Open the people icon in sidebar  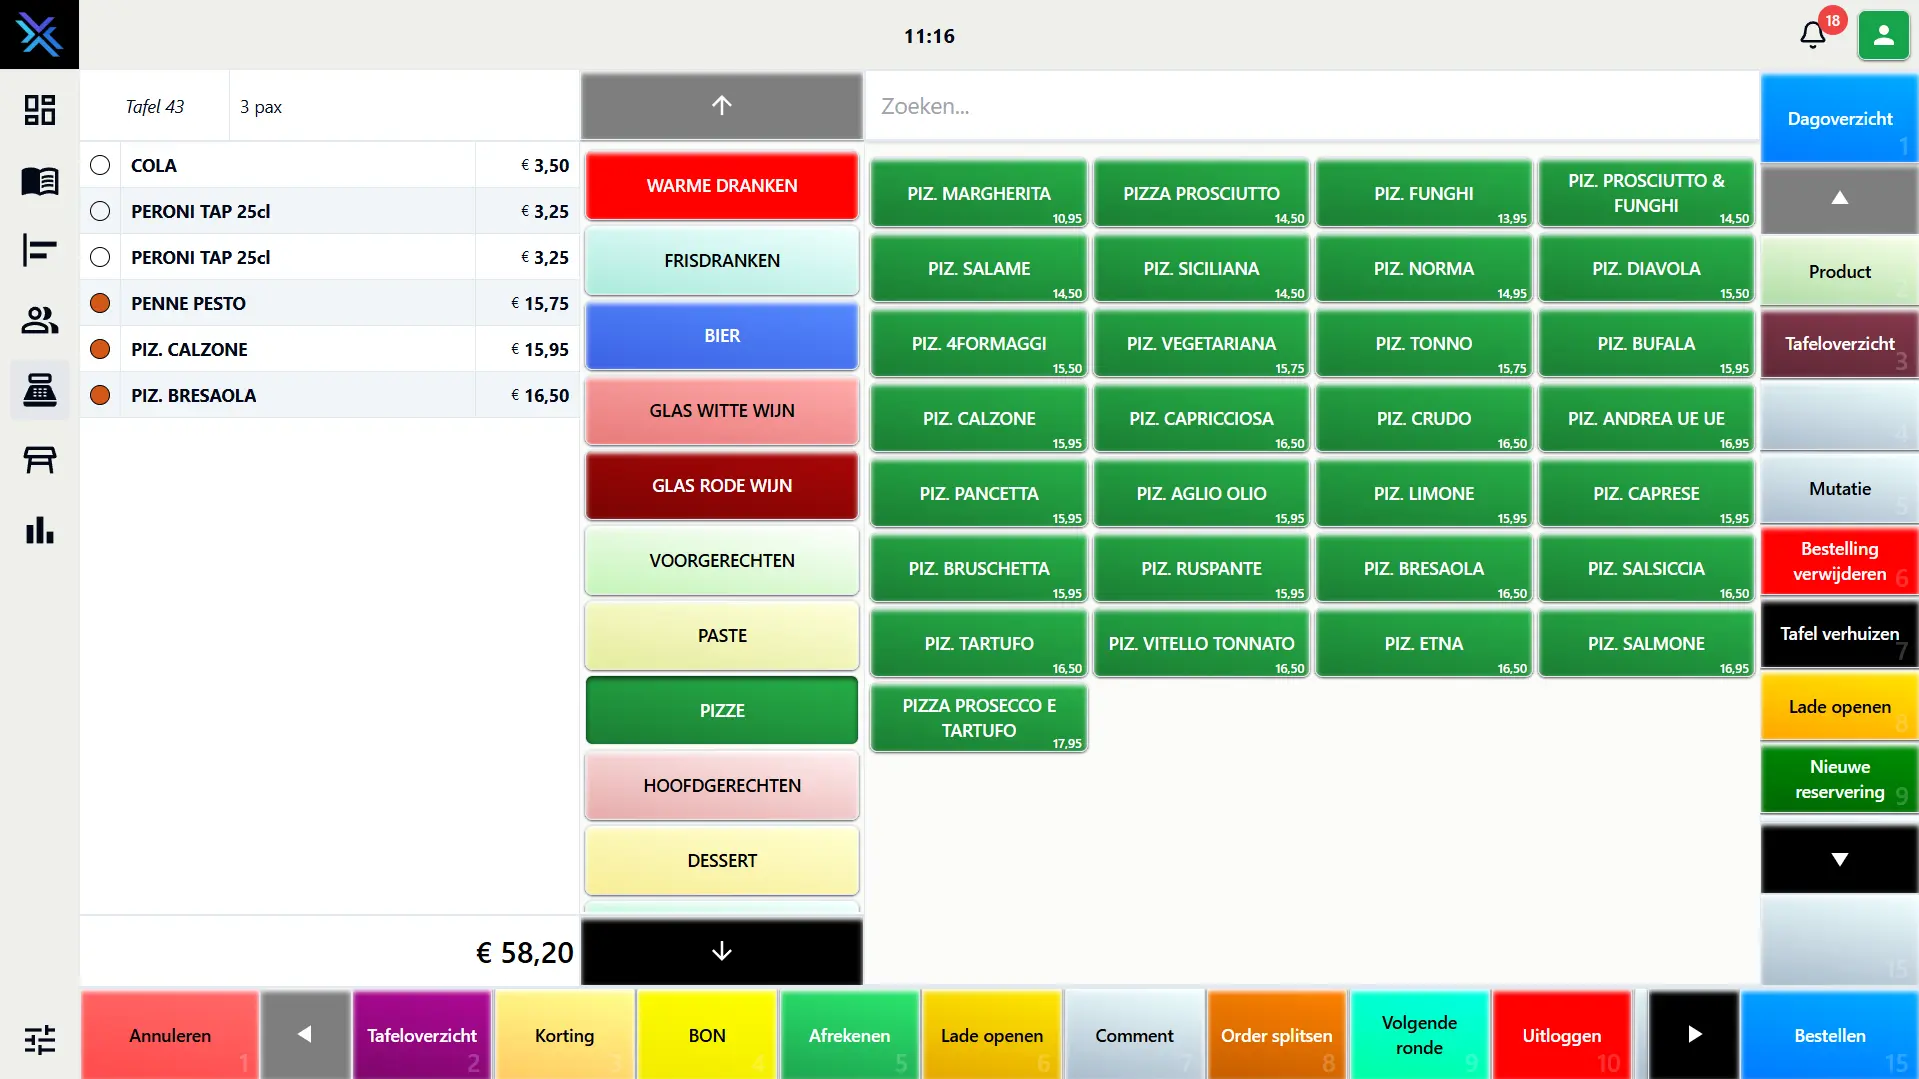point(39,320)
